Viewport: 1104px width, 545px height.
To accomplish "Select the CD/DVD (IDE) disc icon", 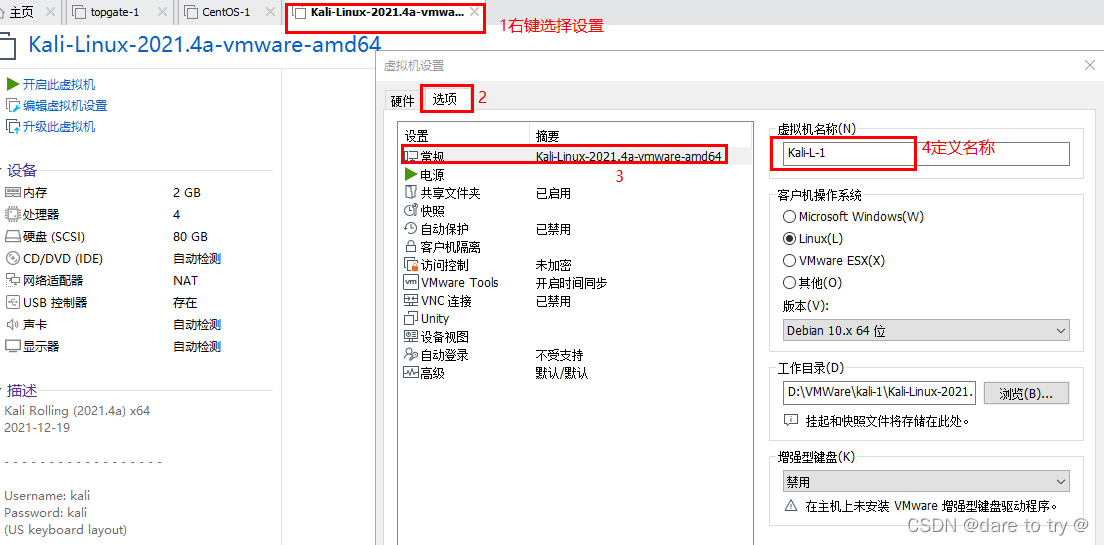I will pos(13,258).
